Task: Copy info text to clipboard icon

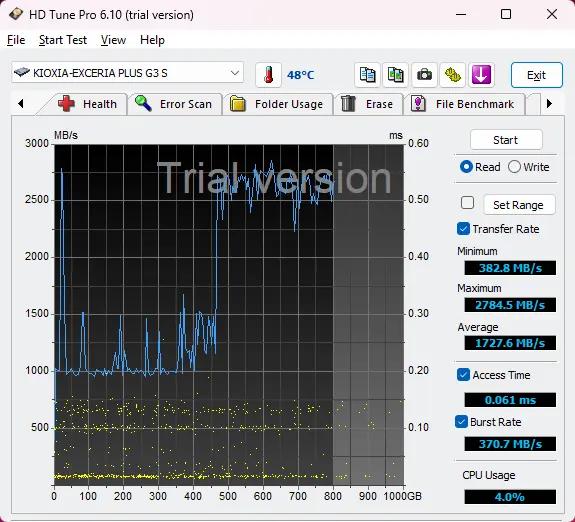Action: (x=367, y=75)
